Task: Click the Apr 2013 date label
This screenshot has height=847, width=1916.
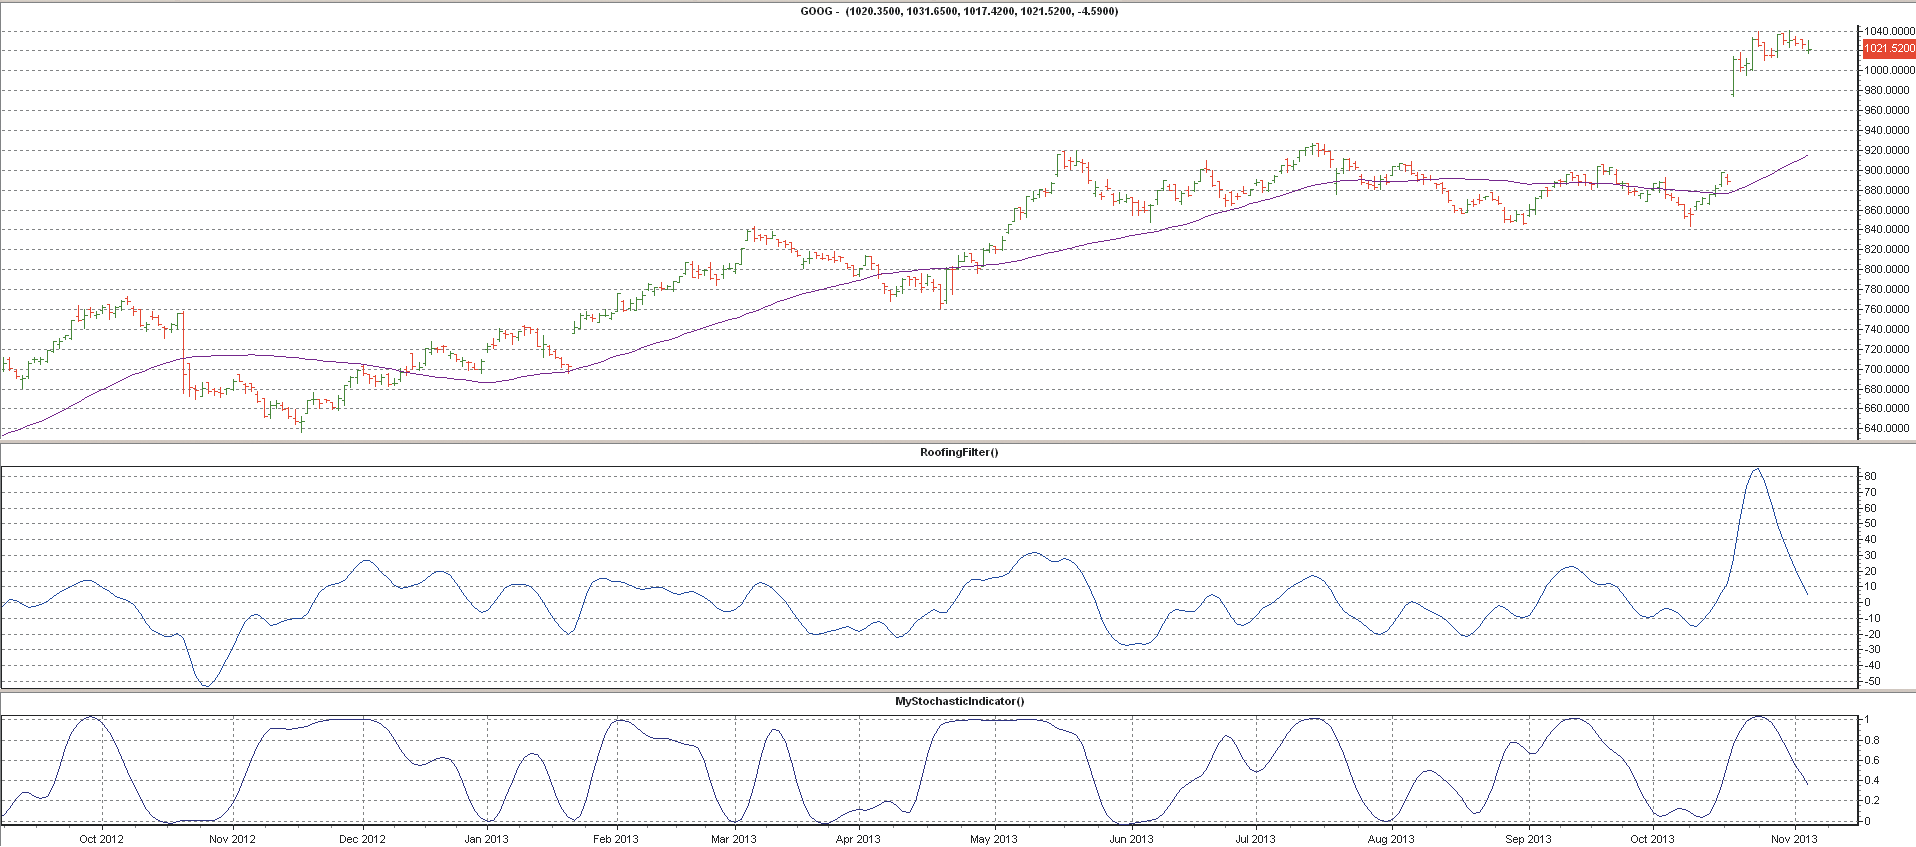Action: 858,839
